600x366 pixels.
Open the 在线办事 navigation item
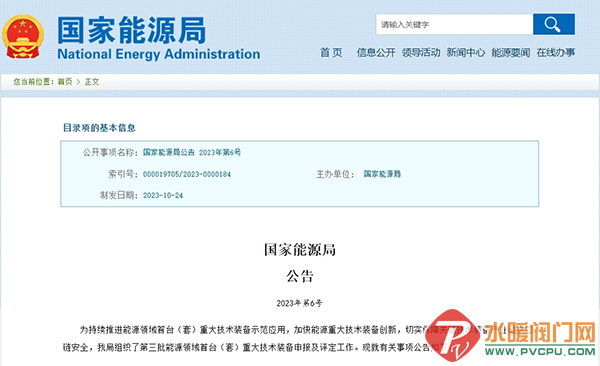556,52
